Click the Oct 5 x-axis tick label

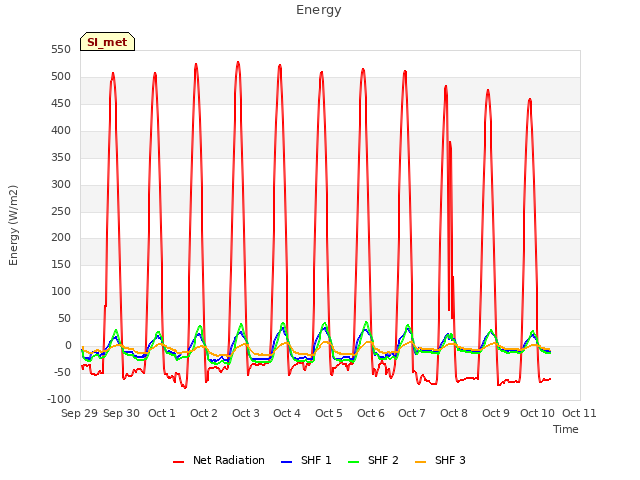(329, 413)
